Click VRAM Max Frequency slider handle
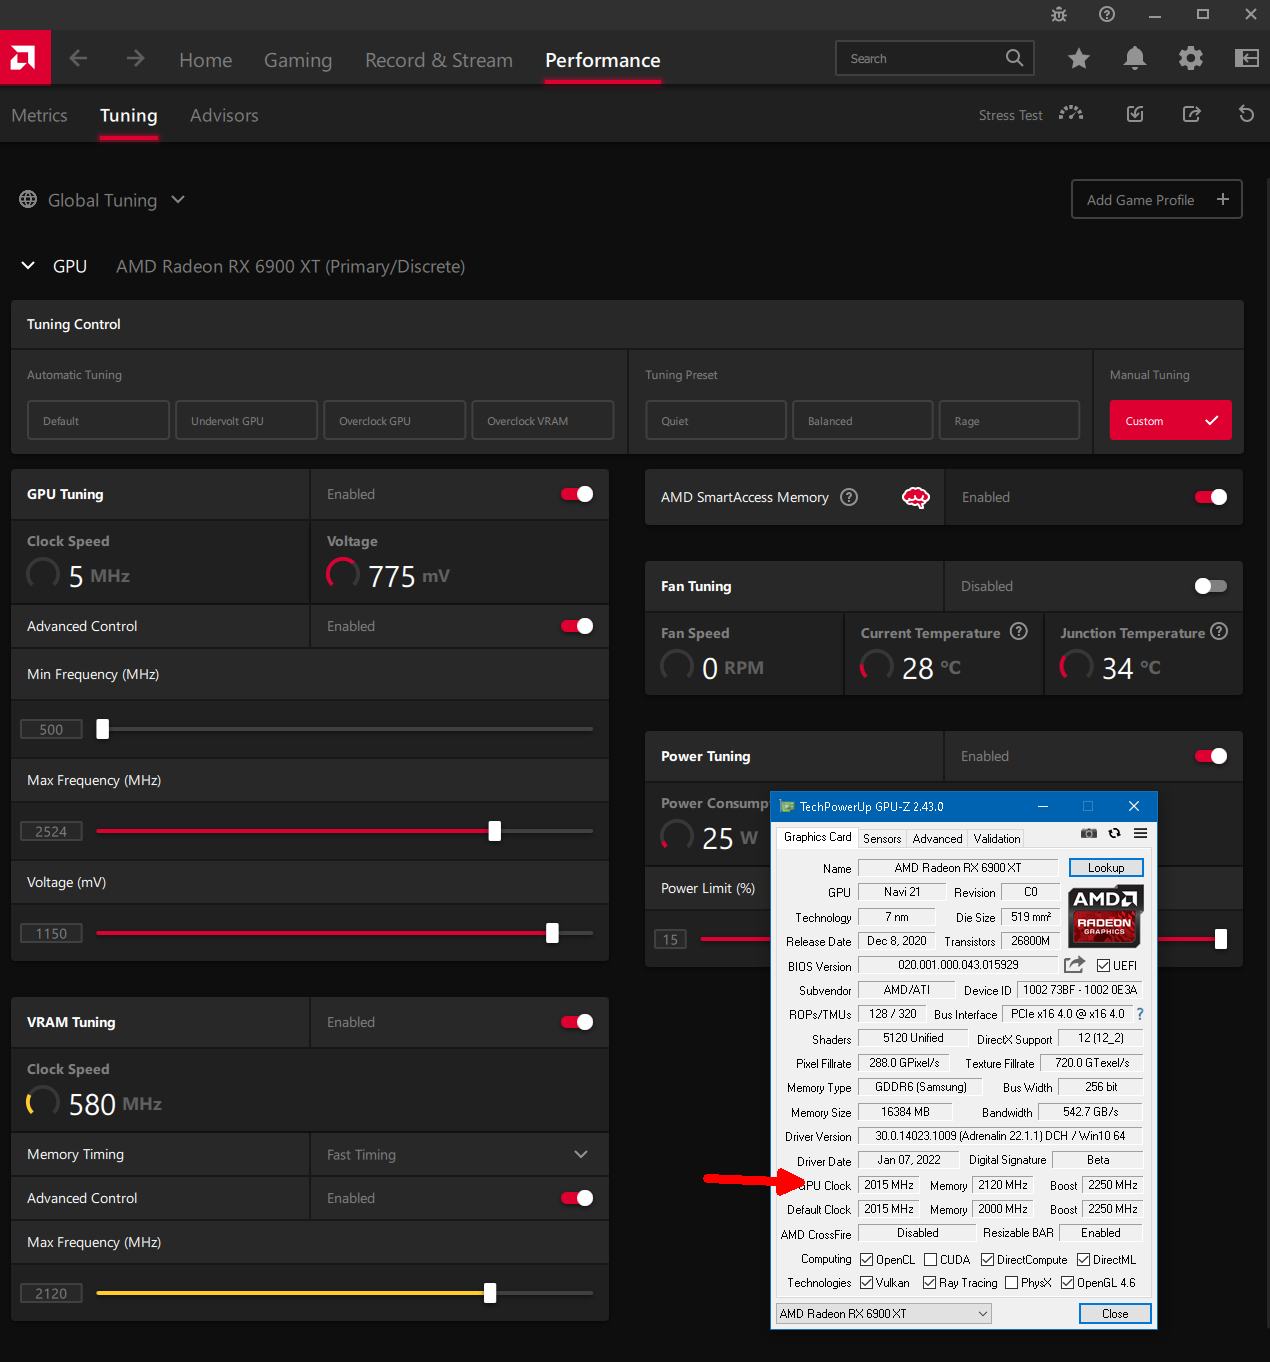 pyautogui.click(x=489, y=1293)
